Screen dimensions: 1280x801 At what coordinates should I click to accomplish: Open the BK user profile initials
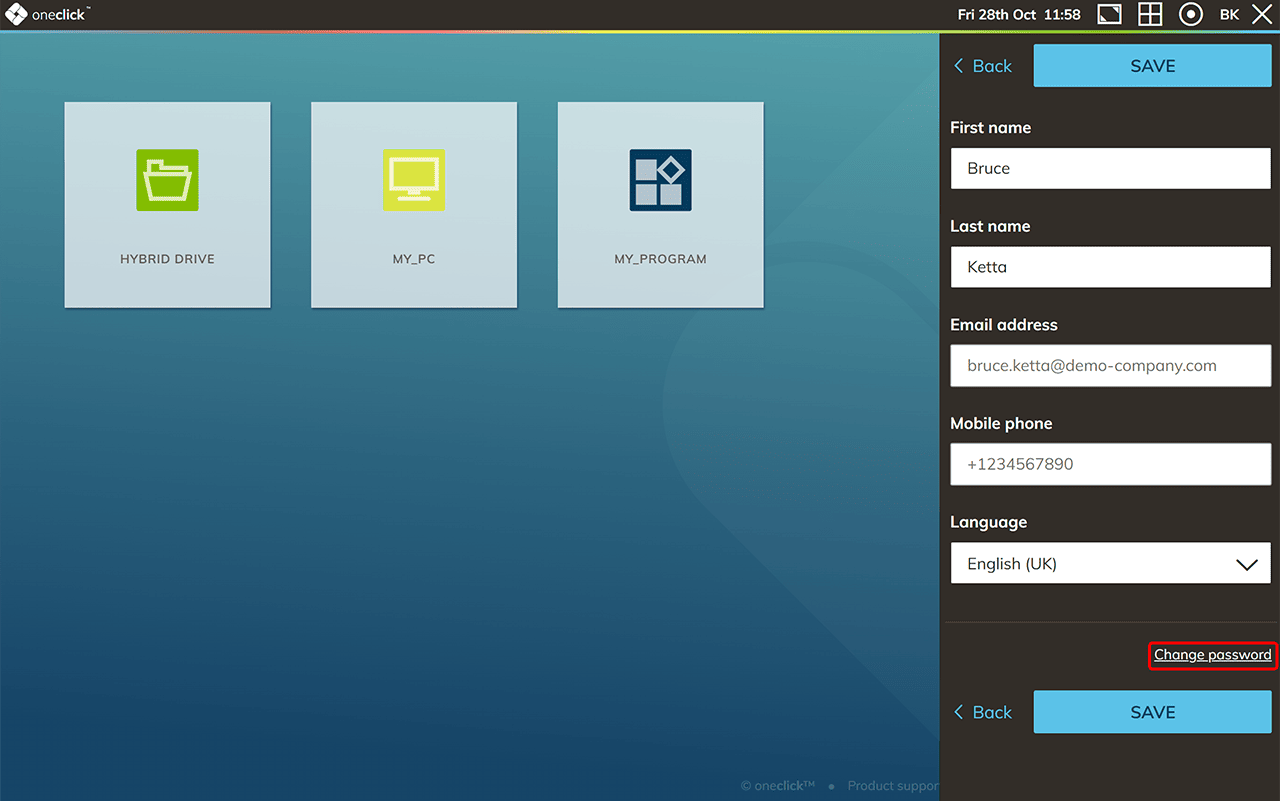click(1229, 15)
